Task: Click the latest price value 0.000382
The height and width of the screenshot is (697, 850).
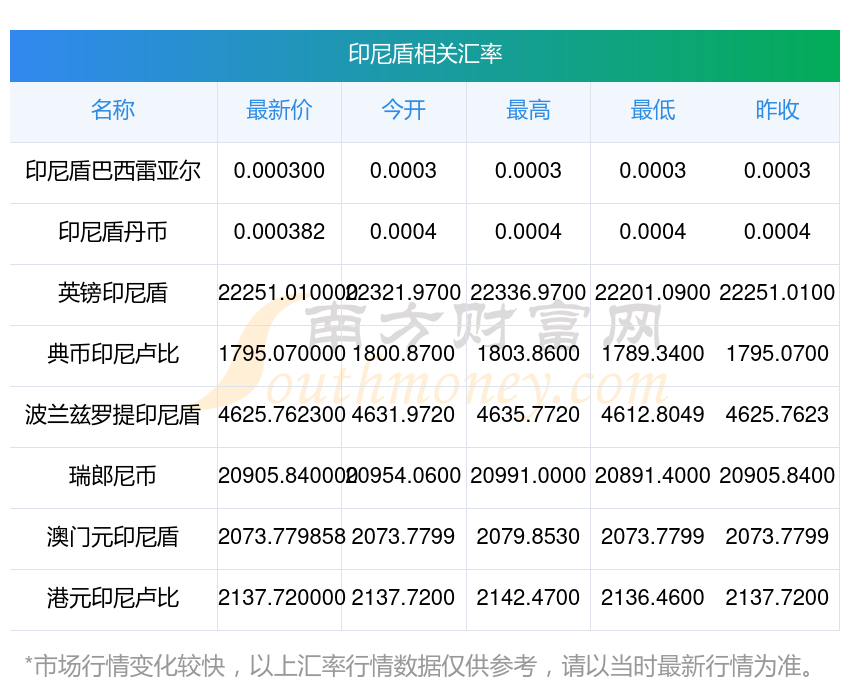Action: coord(279,232)
